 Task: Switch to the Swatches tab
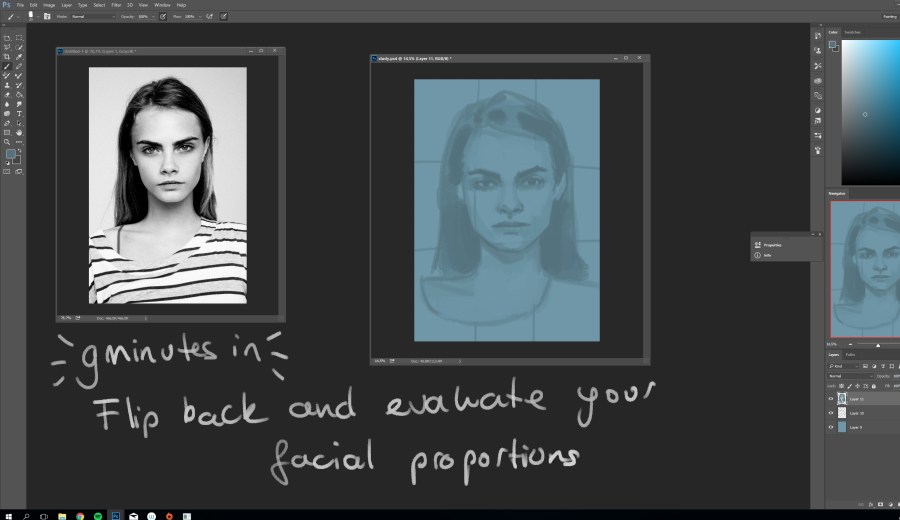click(x=853, y=32)
